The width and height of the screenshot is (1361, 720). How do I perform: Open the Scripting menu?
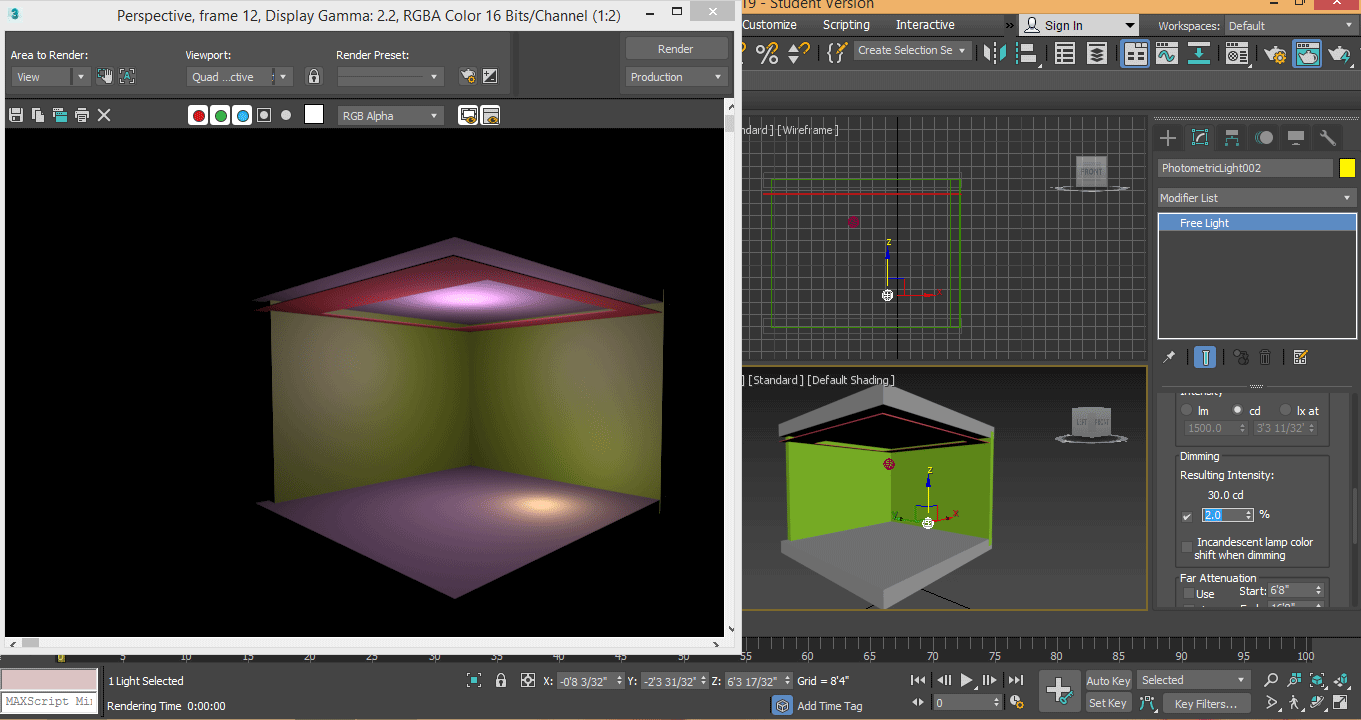pos(846,25)
